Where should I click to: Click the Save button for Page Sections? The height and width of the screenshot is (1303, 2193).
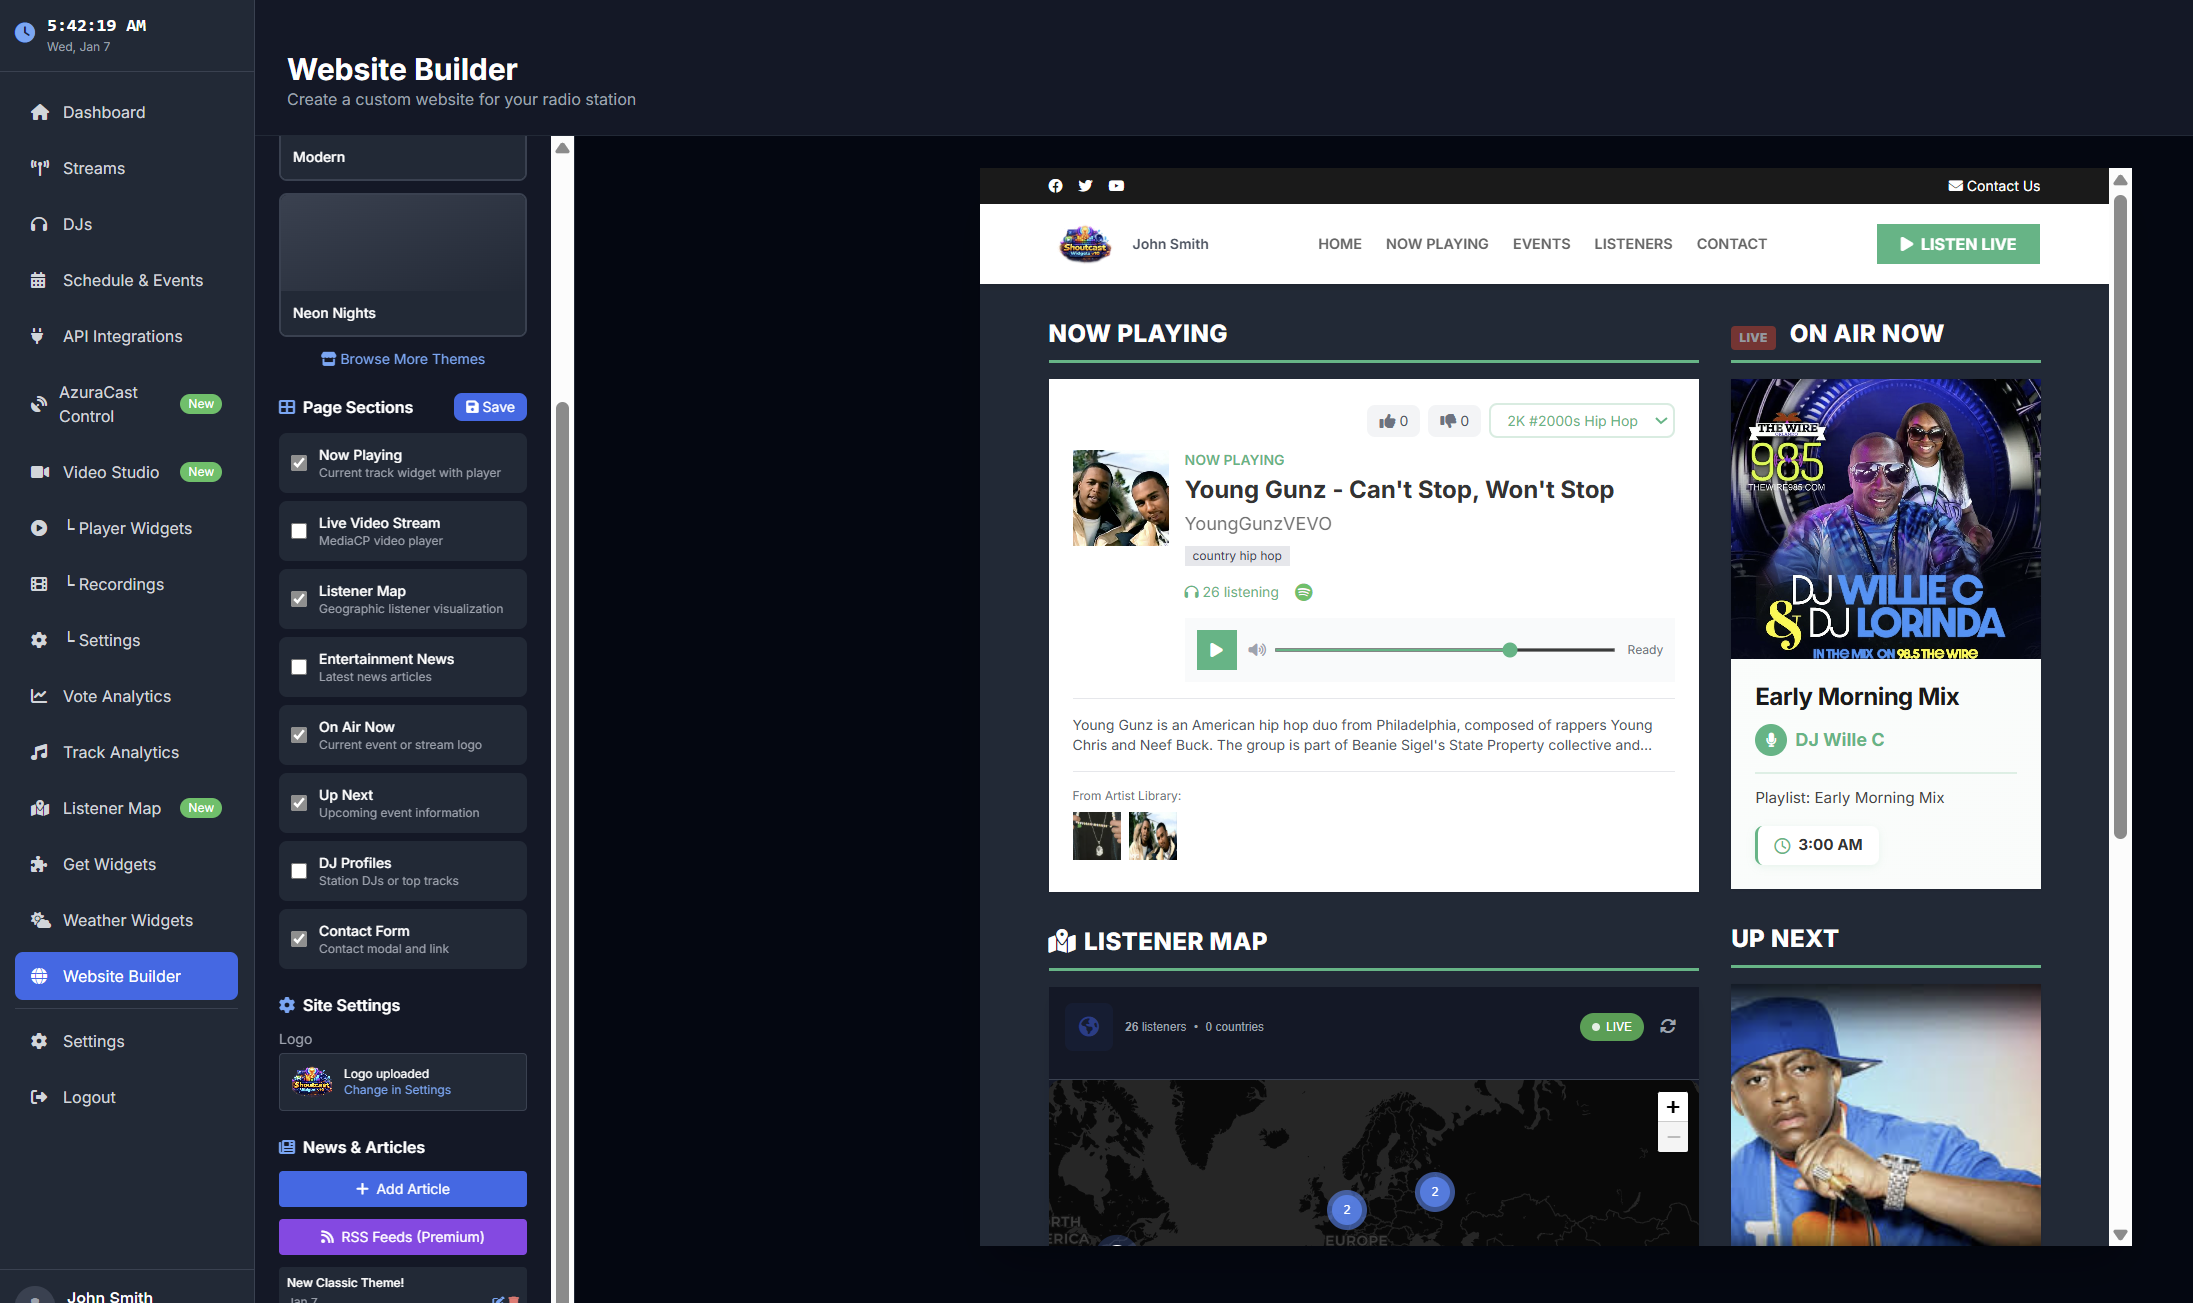tap(490, 407)
